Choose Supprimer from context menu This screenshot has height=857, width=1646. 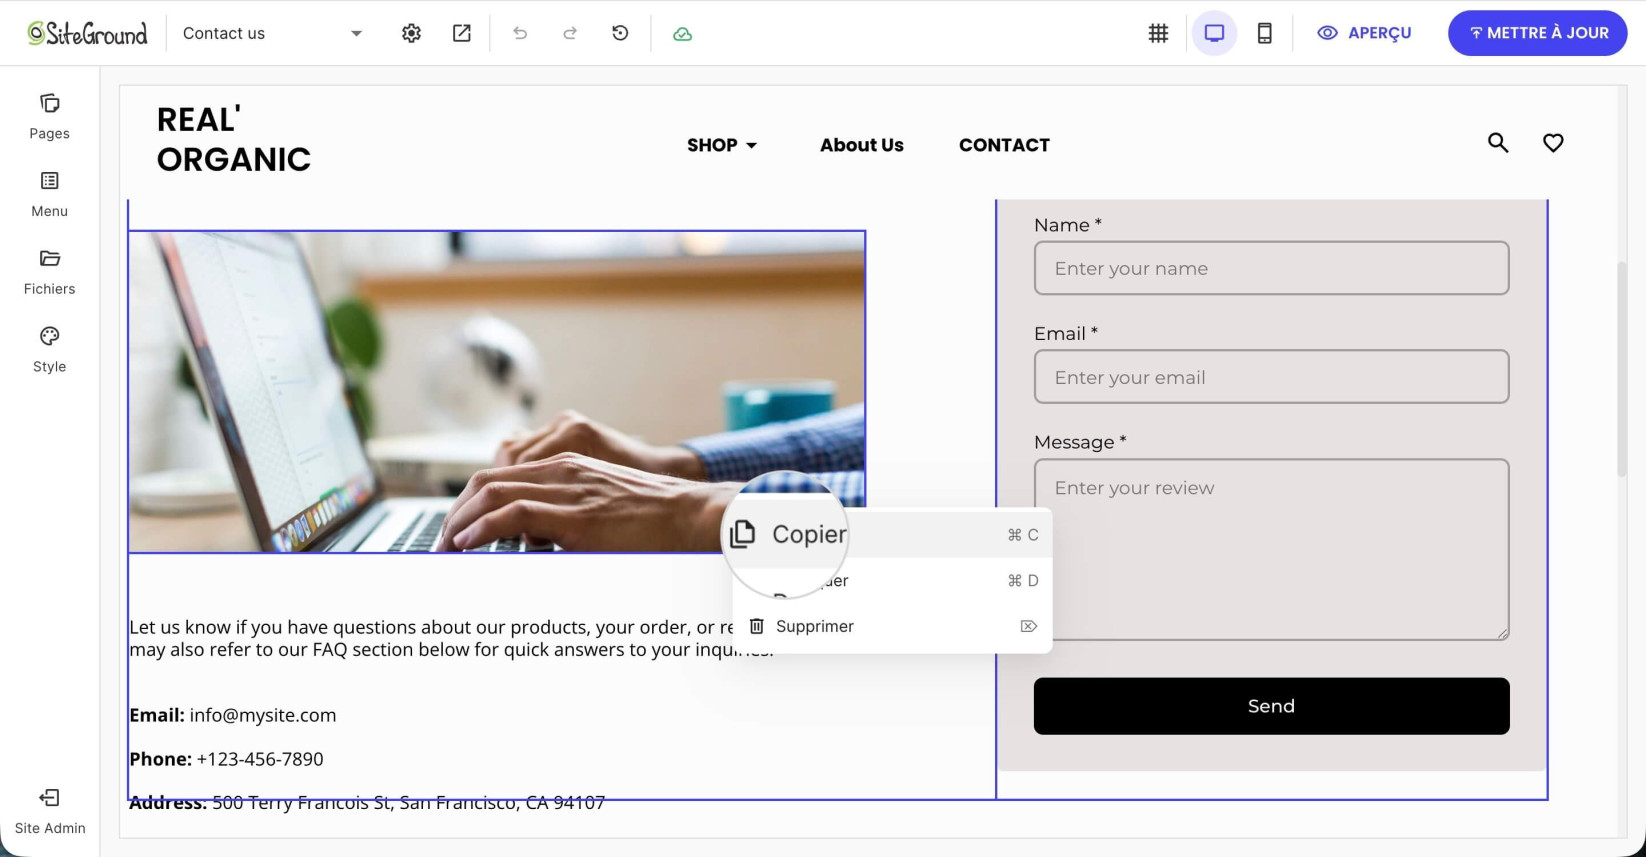pos(892,626)
